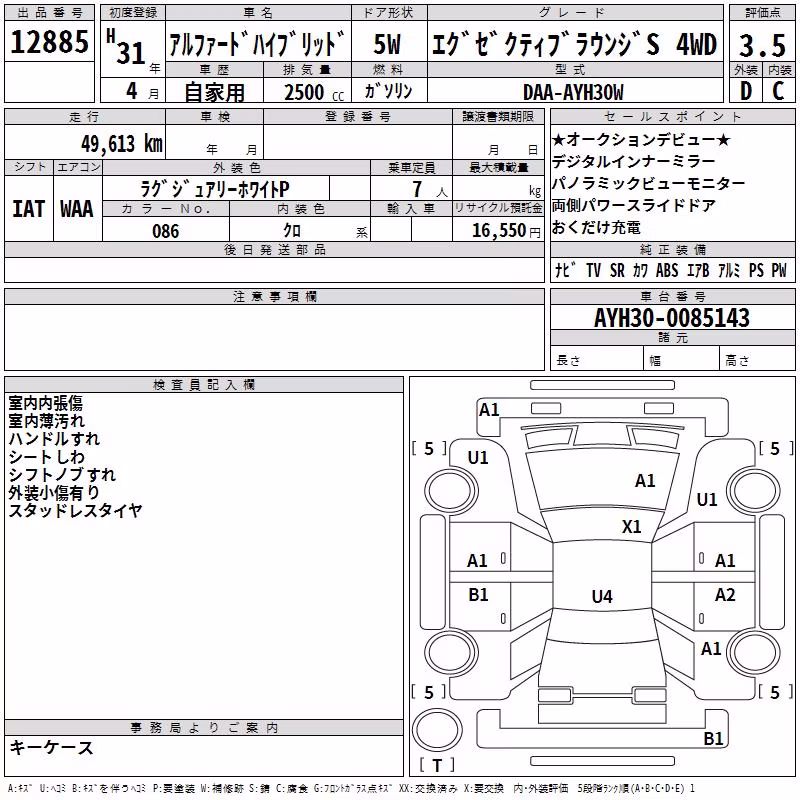Select the エアB airbag equipment code
Screen dimensions: 800x800
pos(698,270)
